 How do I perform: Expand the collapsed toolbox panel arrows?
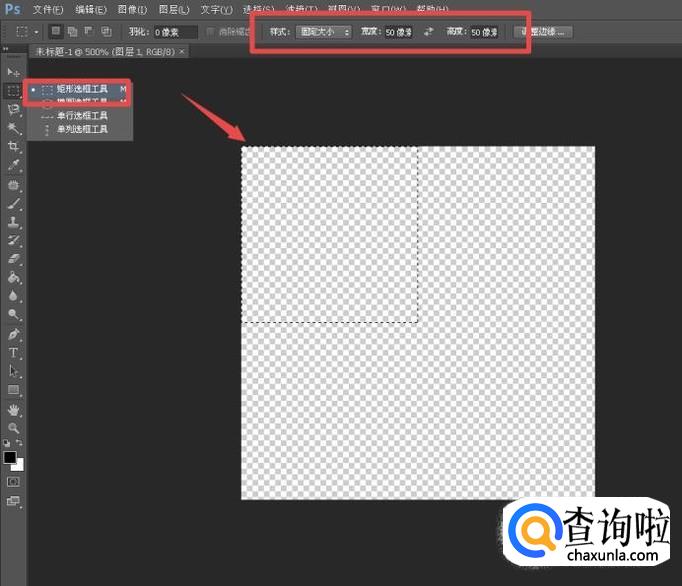pos(6,49)
